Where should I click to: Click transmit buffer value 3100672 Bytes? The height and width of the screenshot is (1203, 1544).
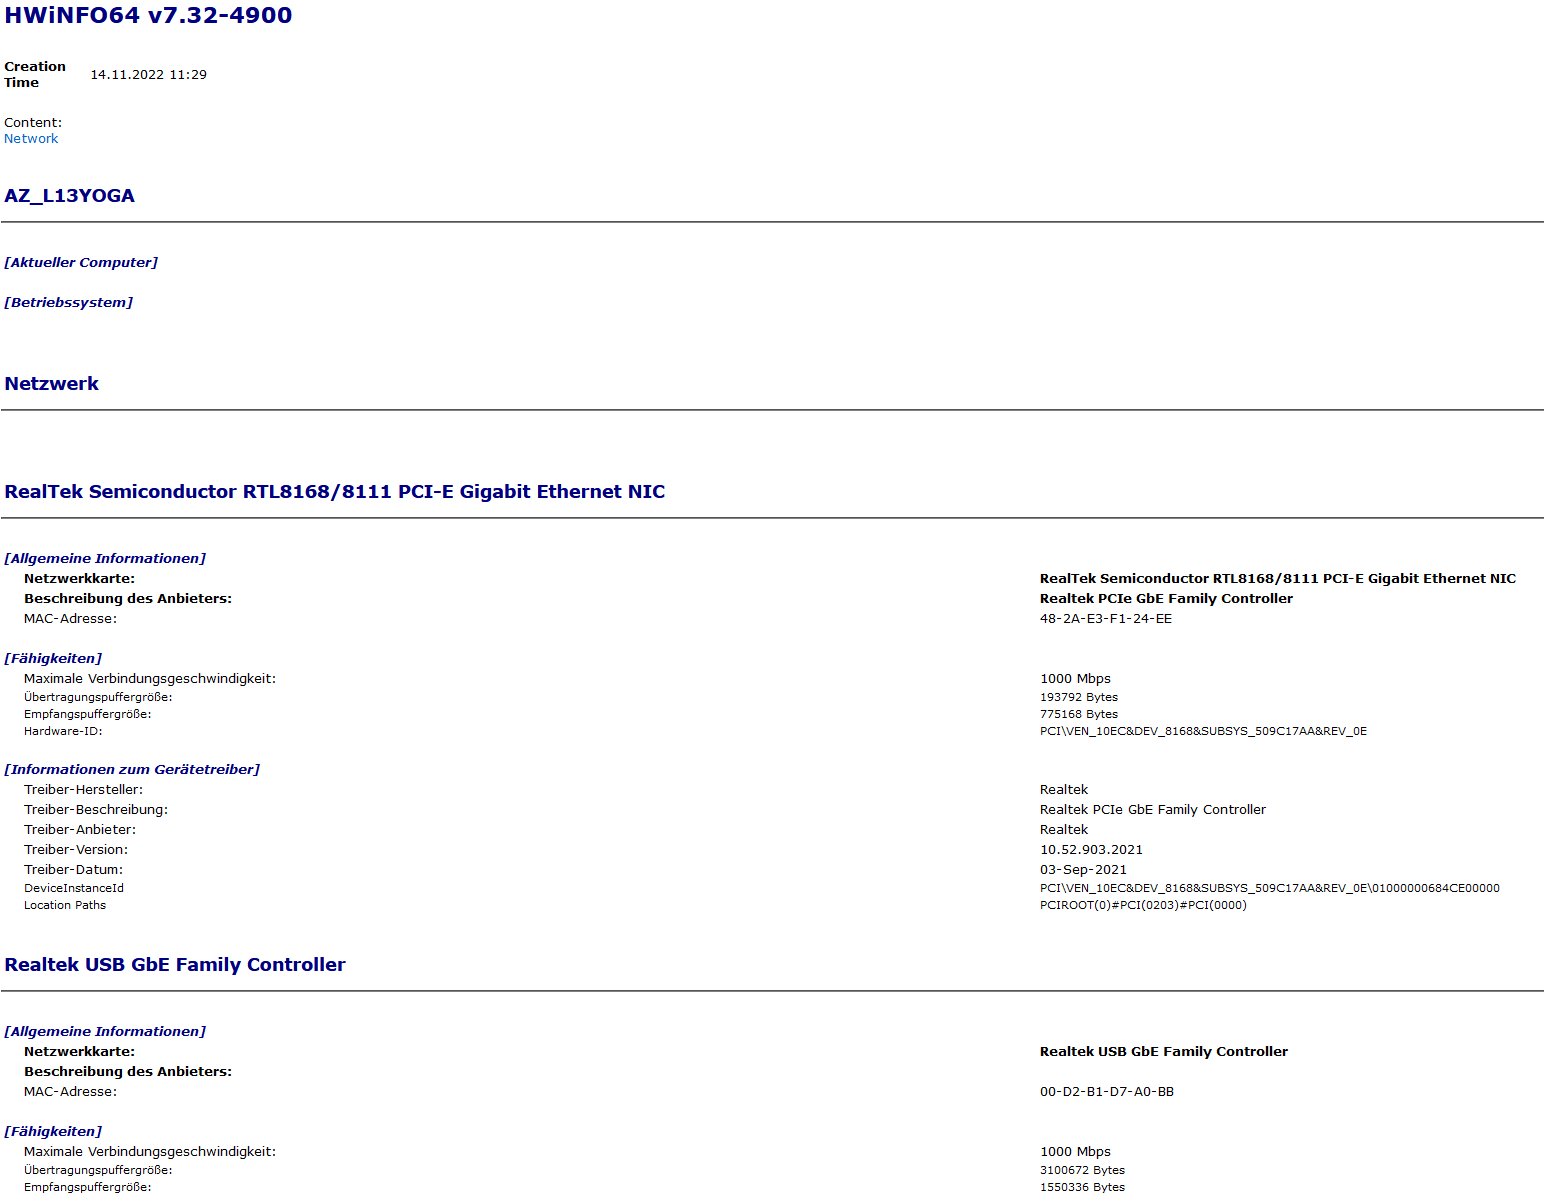(1082, 1171)
